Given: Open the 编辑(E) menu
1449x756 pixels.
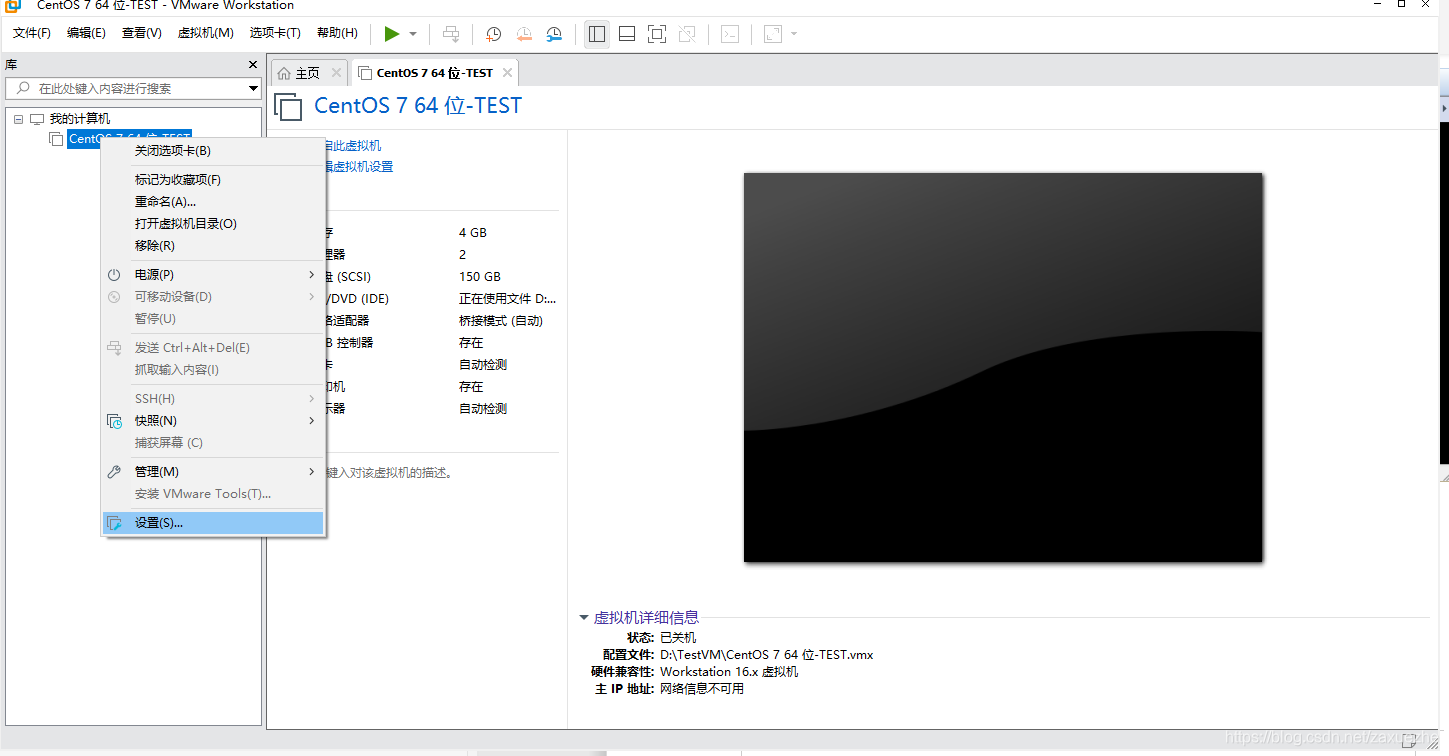Looking at the screenshot, I should (86, 33).
